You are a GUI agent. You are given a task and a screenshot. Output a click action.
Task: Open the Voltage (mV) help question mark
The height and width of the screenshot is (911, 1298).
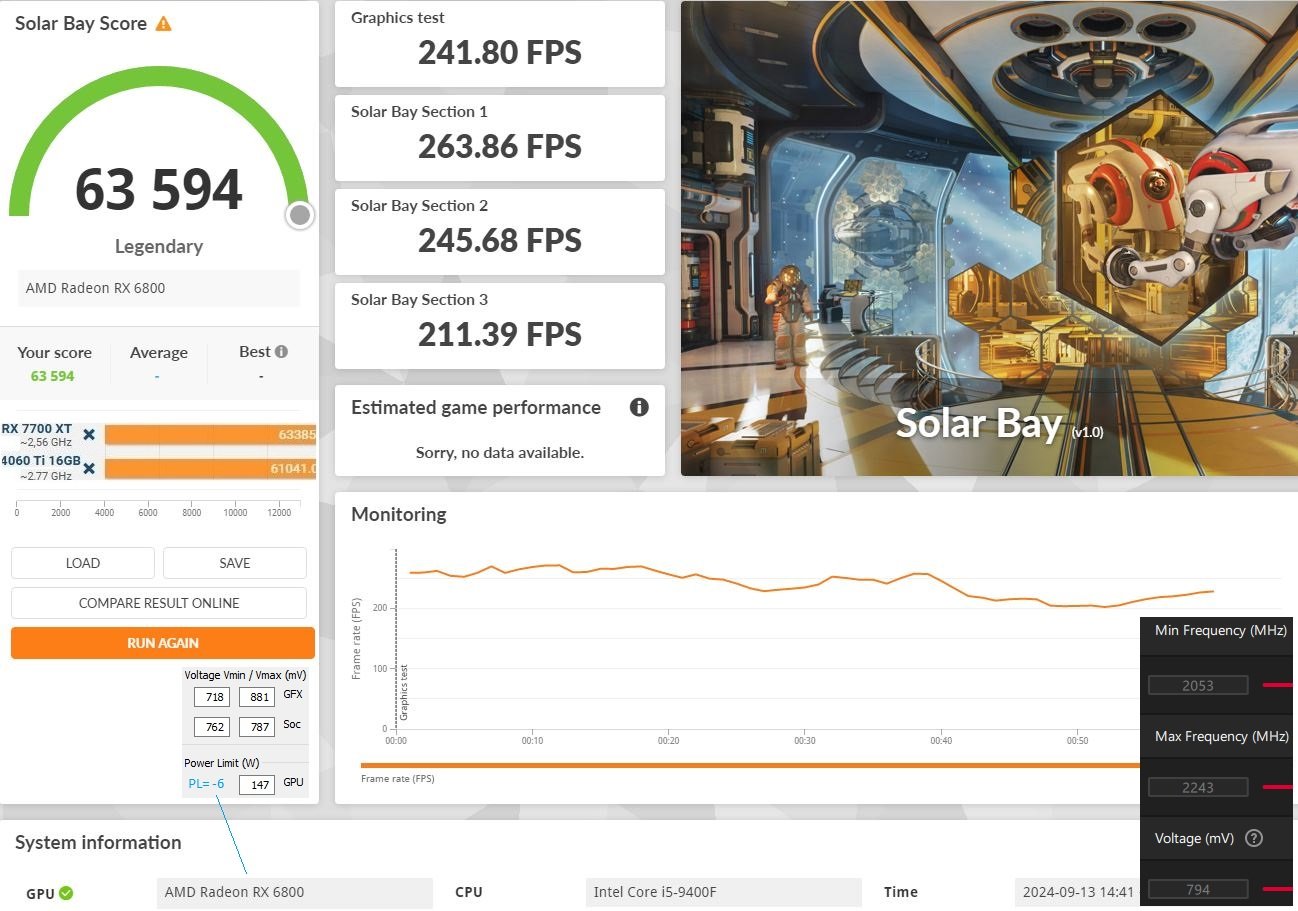(x=1254, y=838)
